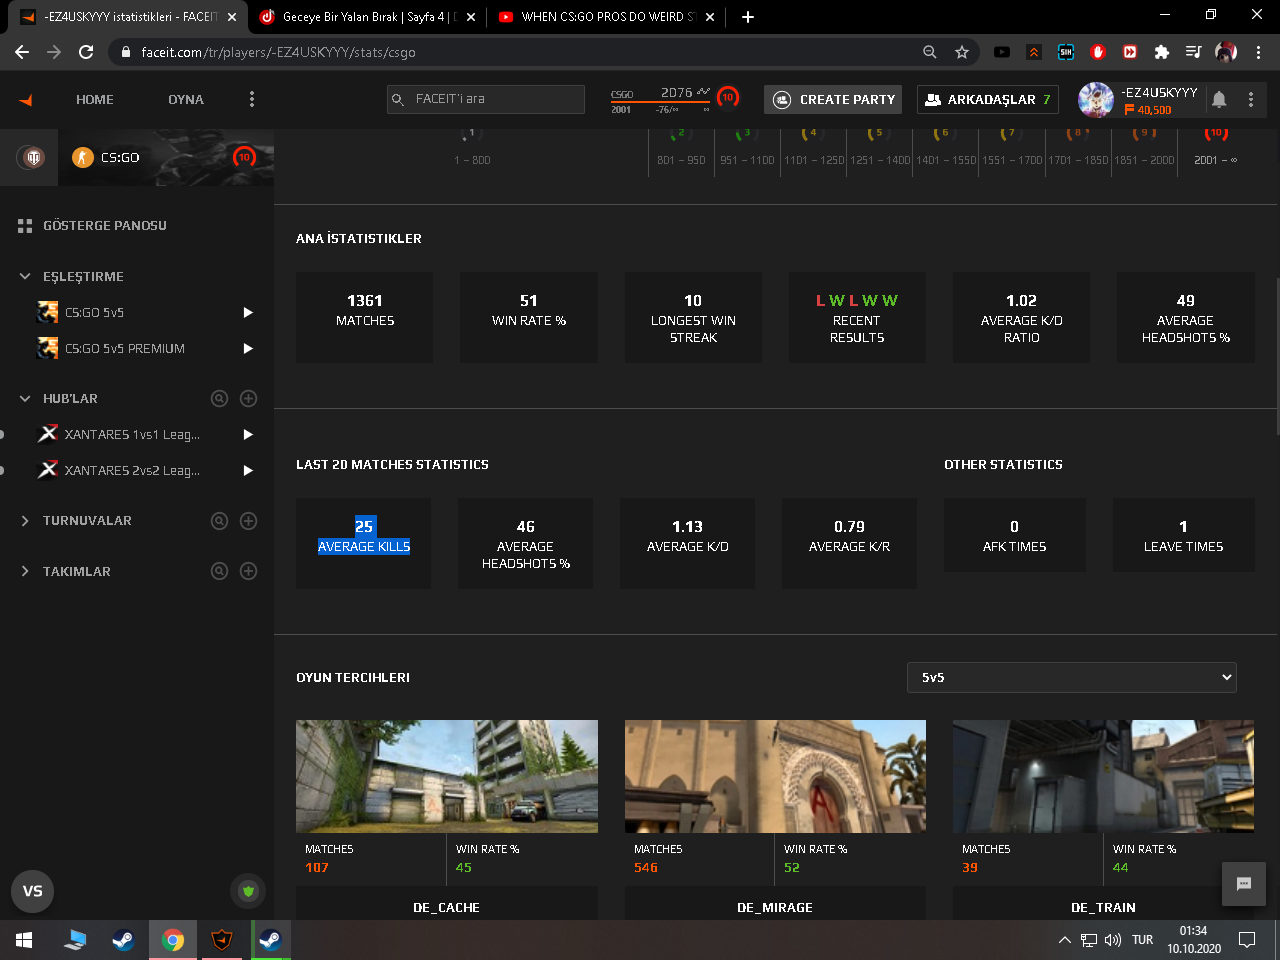Open GÖSTERGE PANOSU dashboard link

click(x=105, y=226)
